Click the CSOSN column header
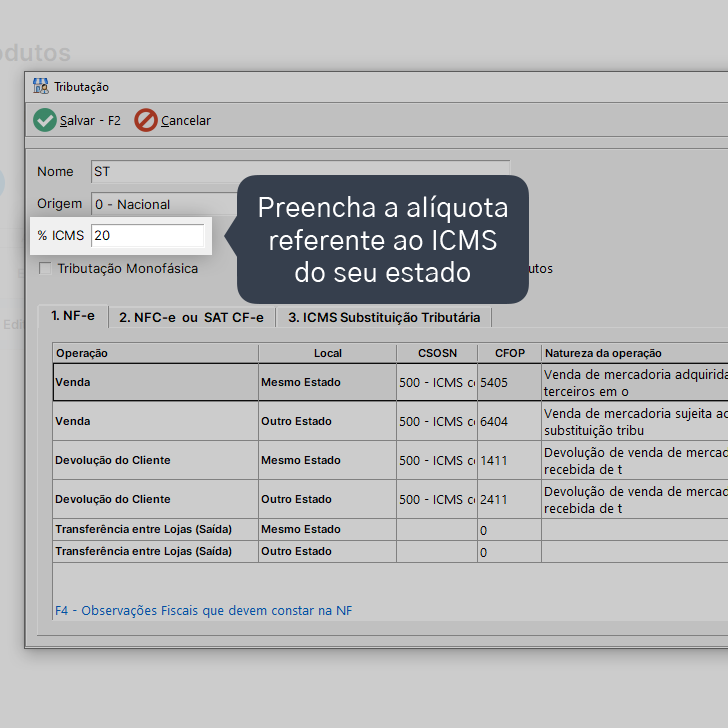Screen dimensions: 728x728 (x=437, y=353)
